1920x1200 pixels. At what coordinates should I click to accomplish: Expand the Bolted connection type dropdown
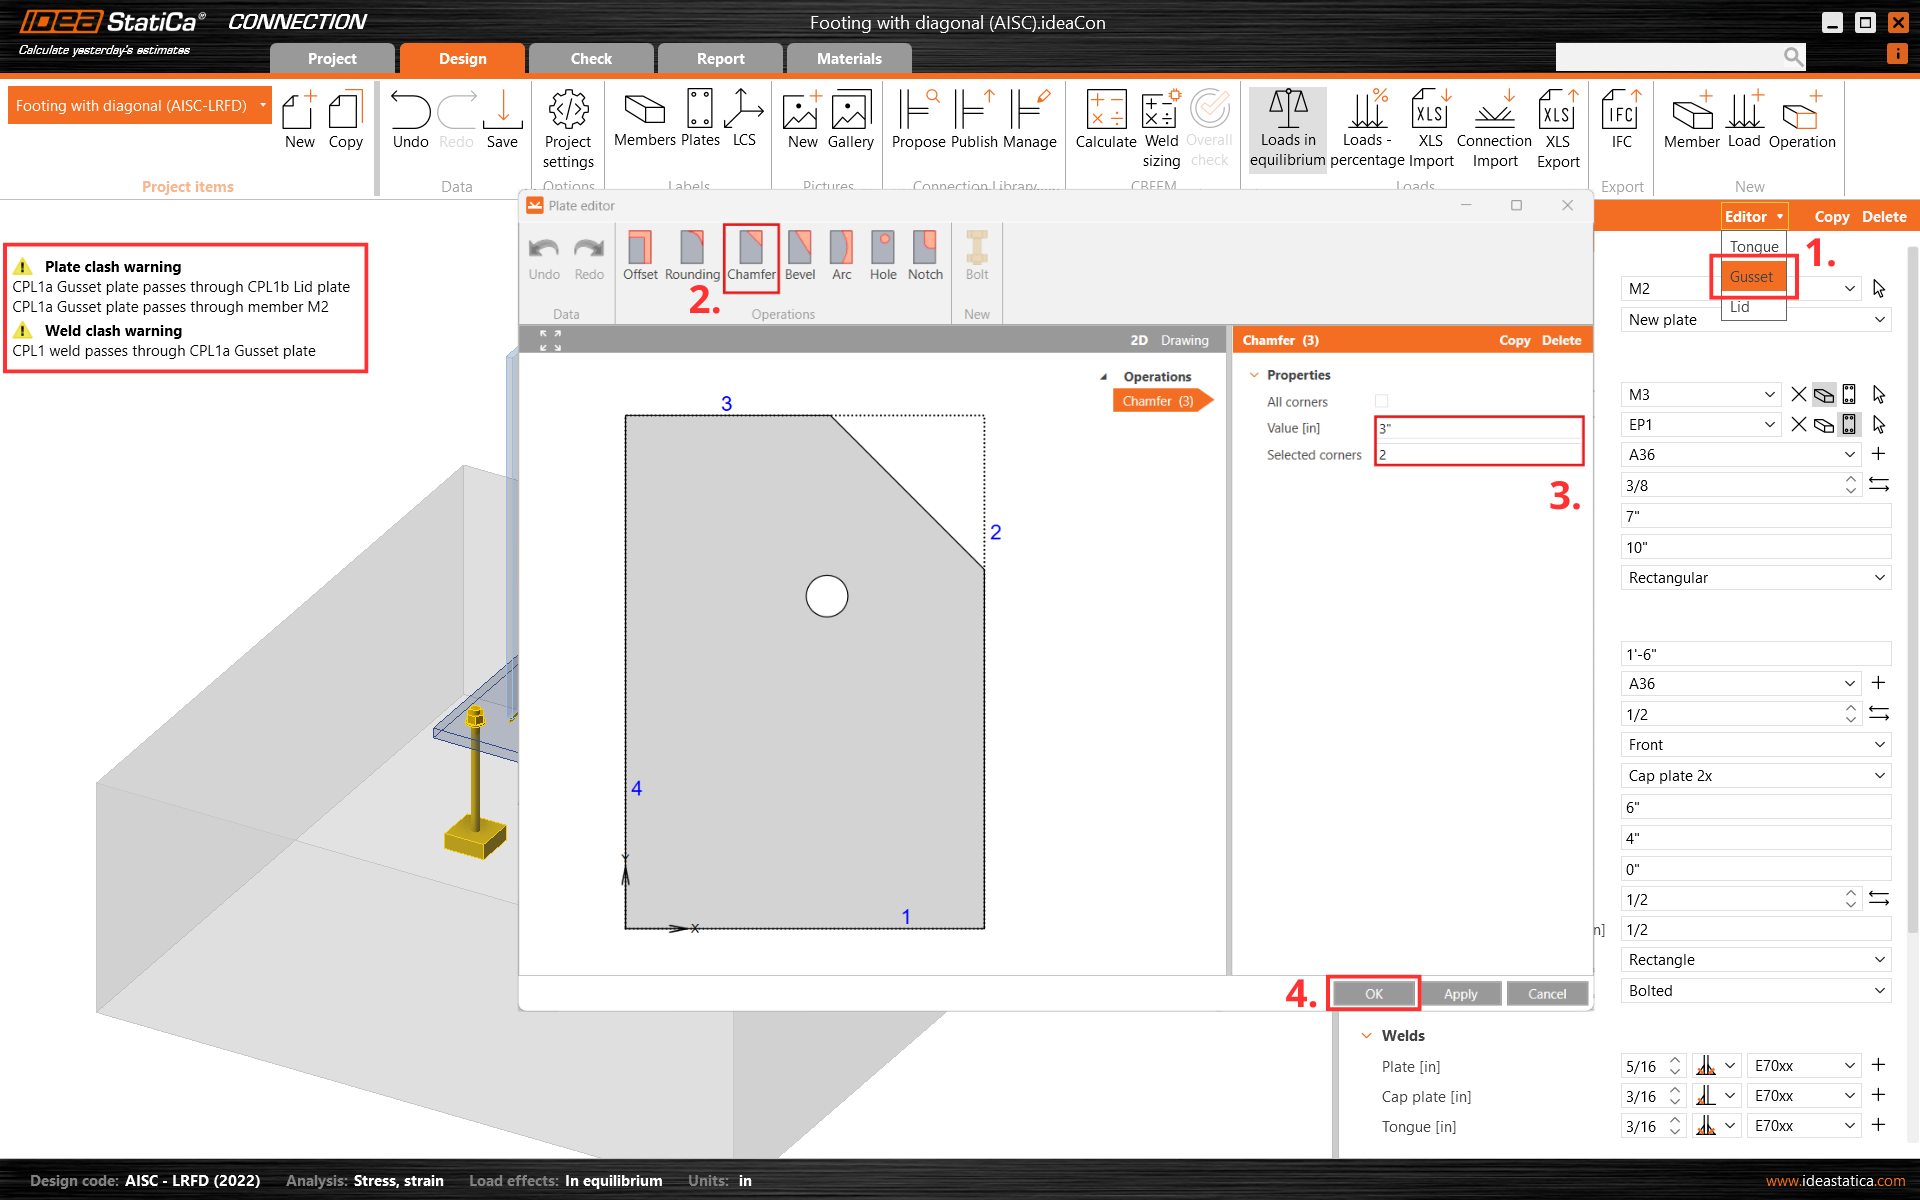1756,990
